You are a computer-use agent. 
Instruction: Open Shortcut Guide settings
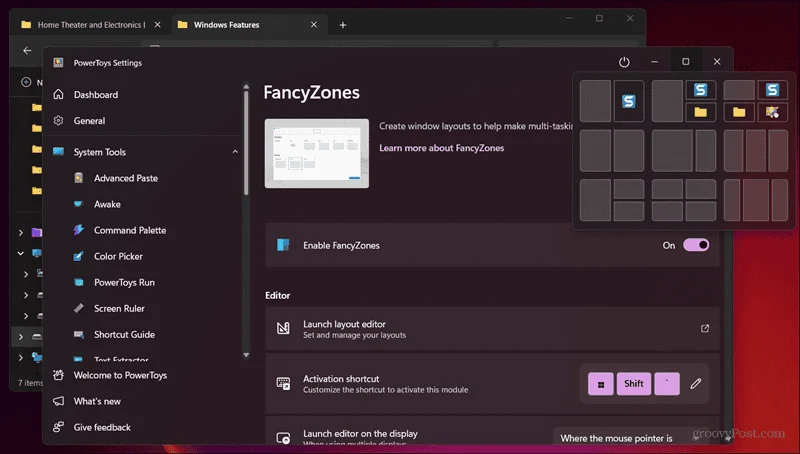[124, 334]
